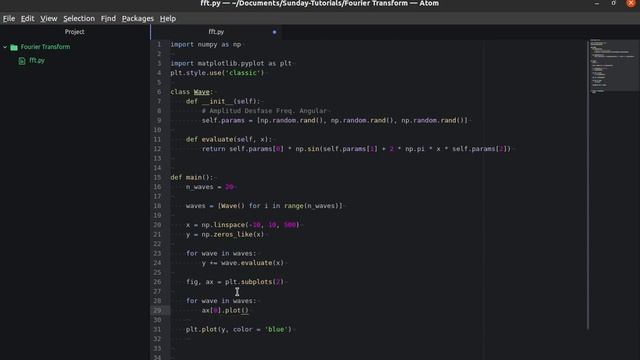Close the Atom window

[x=631, y=3]
